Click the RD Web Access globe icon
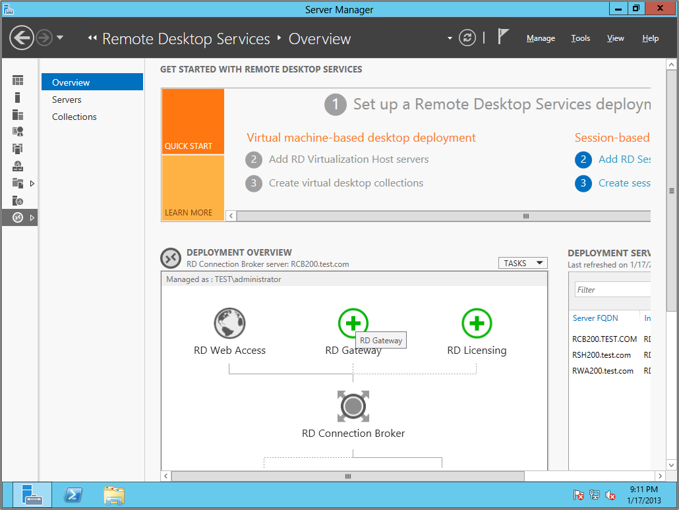This screenshot has height=510, width=679. [x=229, y=323]
